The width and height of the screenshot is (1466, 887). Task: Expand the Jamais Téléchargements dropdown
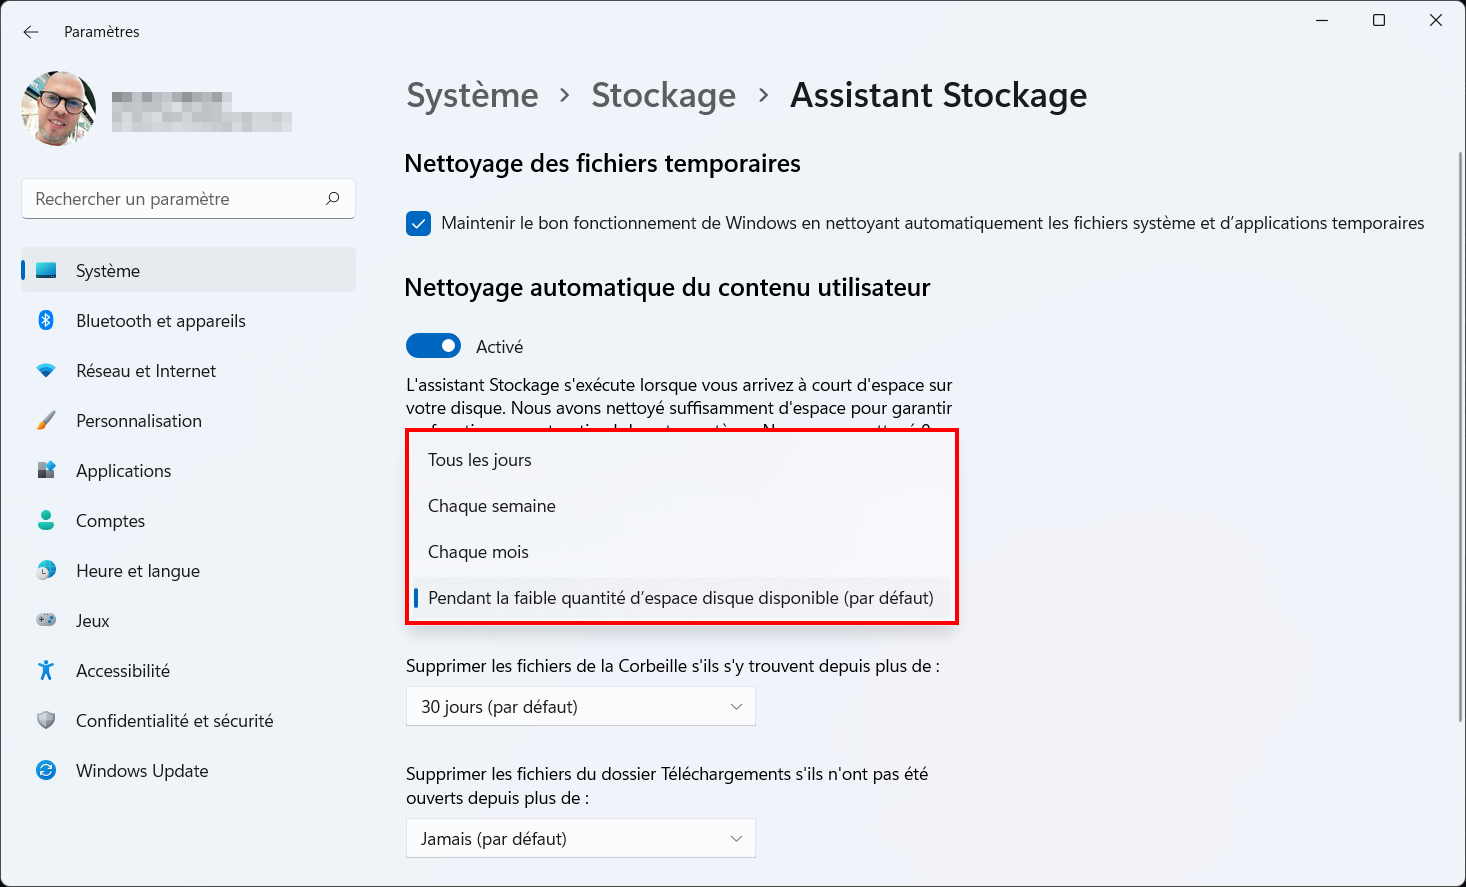coord(580,838)
